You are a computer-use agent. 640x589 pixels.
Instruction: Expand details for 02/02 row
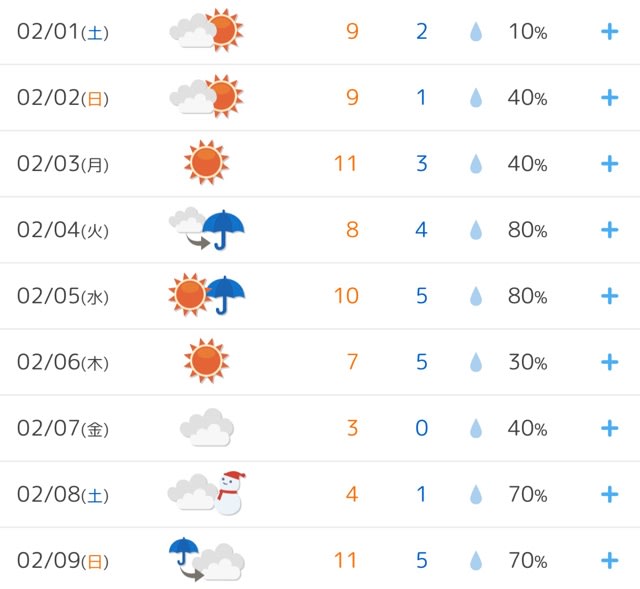click(x=609, y=98)
